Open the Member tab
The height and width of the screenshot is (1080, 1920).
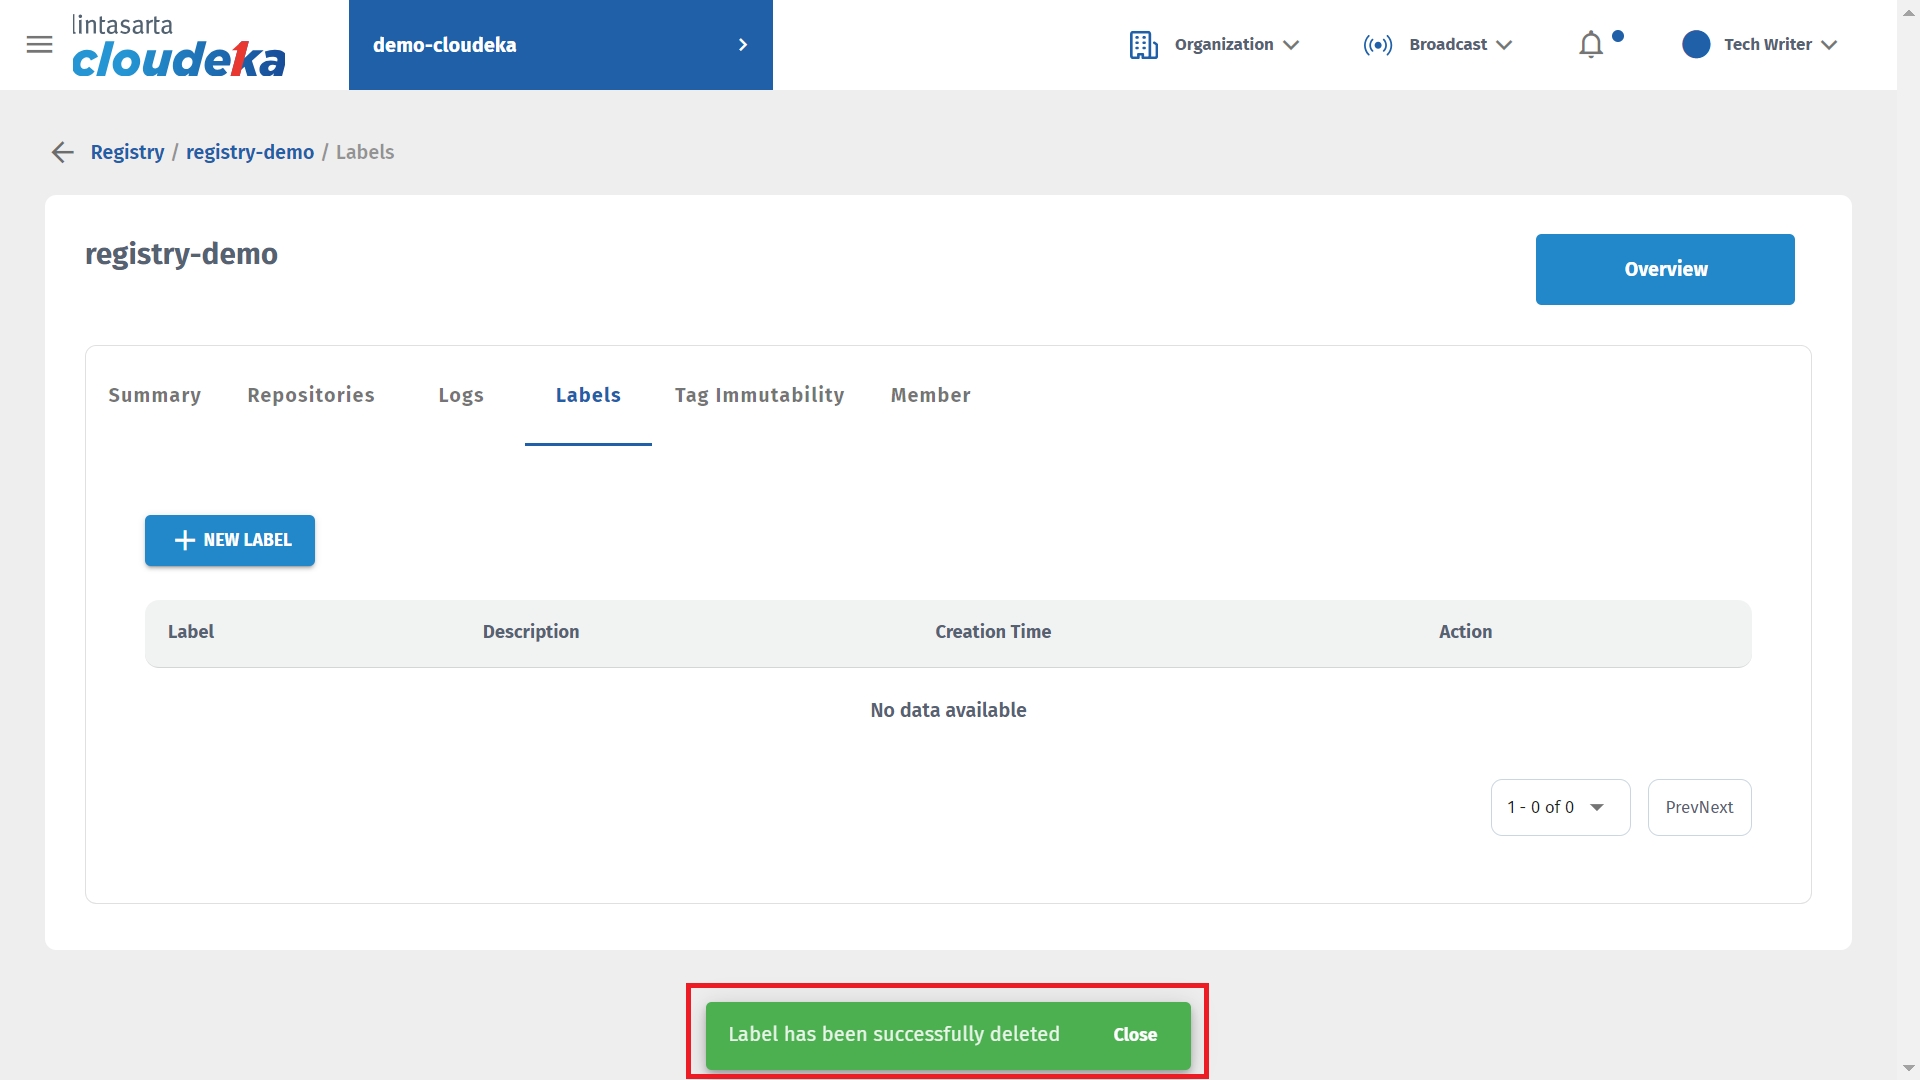point(930,395)
